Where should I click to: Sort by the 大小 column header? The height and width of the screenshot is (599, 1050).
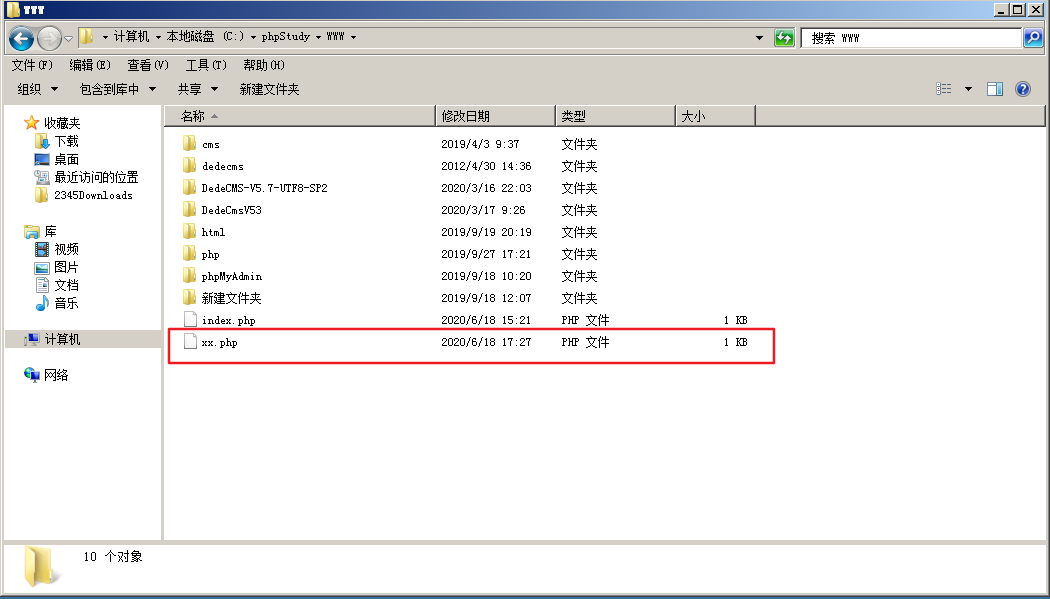pos(715,116)
